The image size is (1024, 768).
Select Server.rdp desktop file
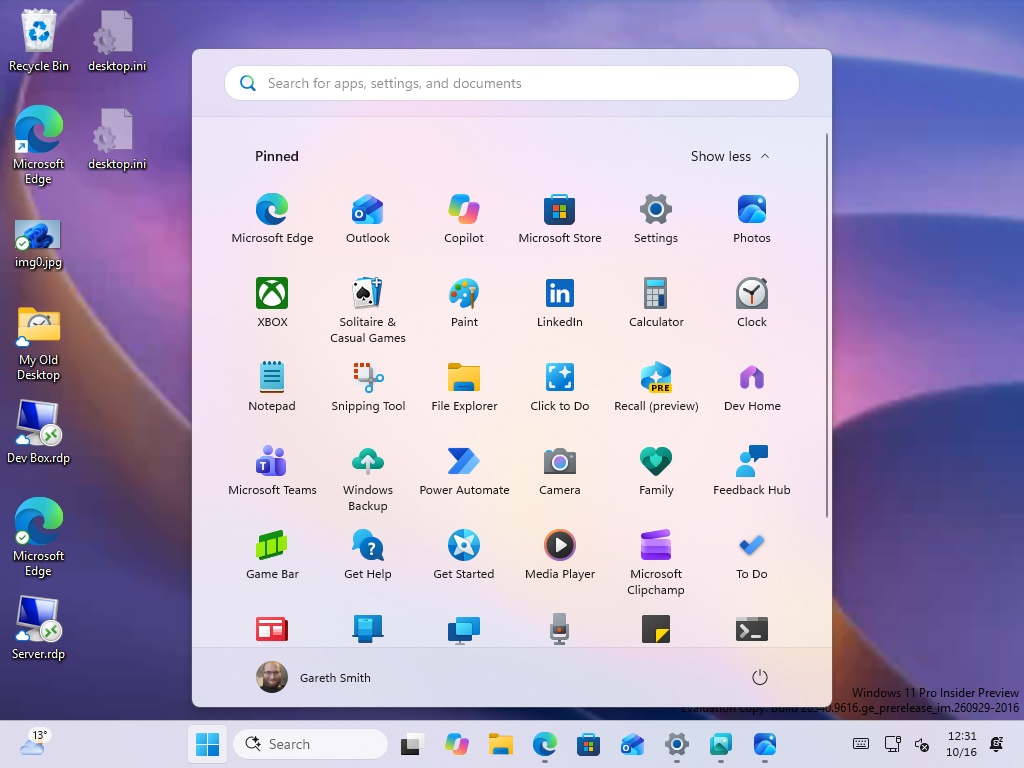click(39, 628)
